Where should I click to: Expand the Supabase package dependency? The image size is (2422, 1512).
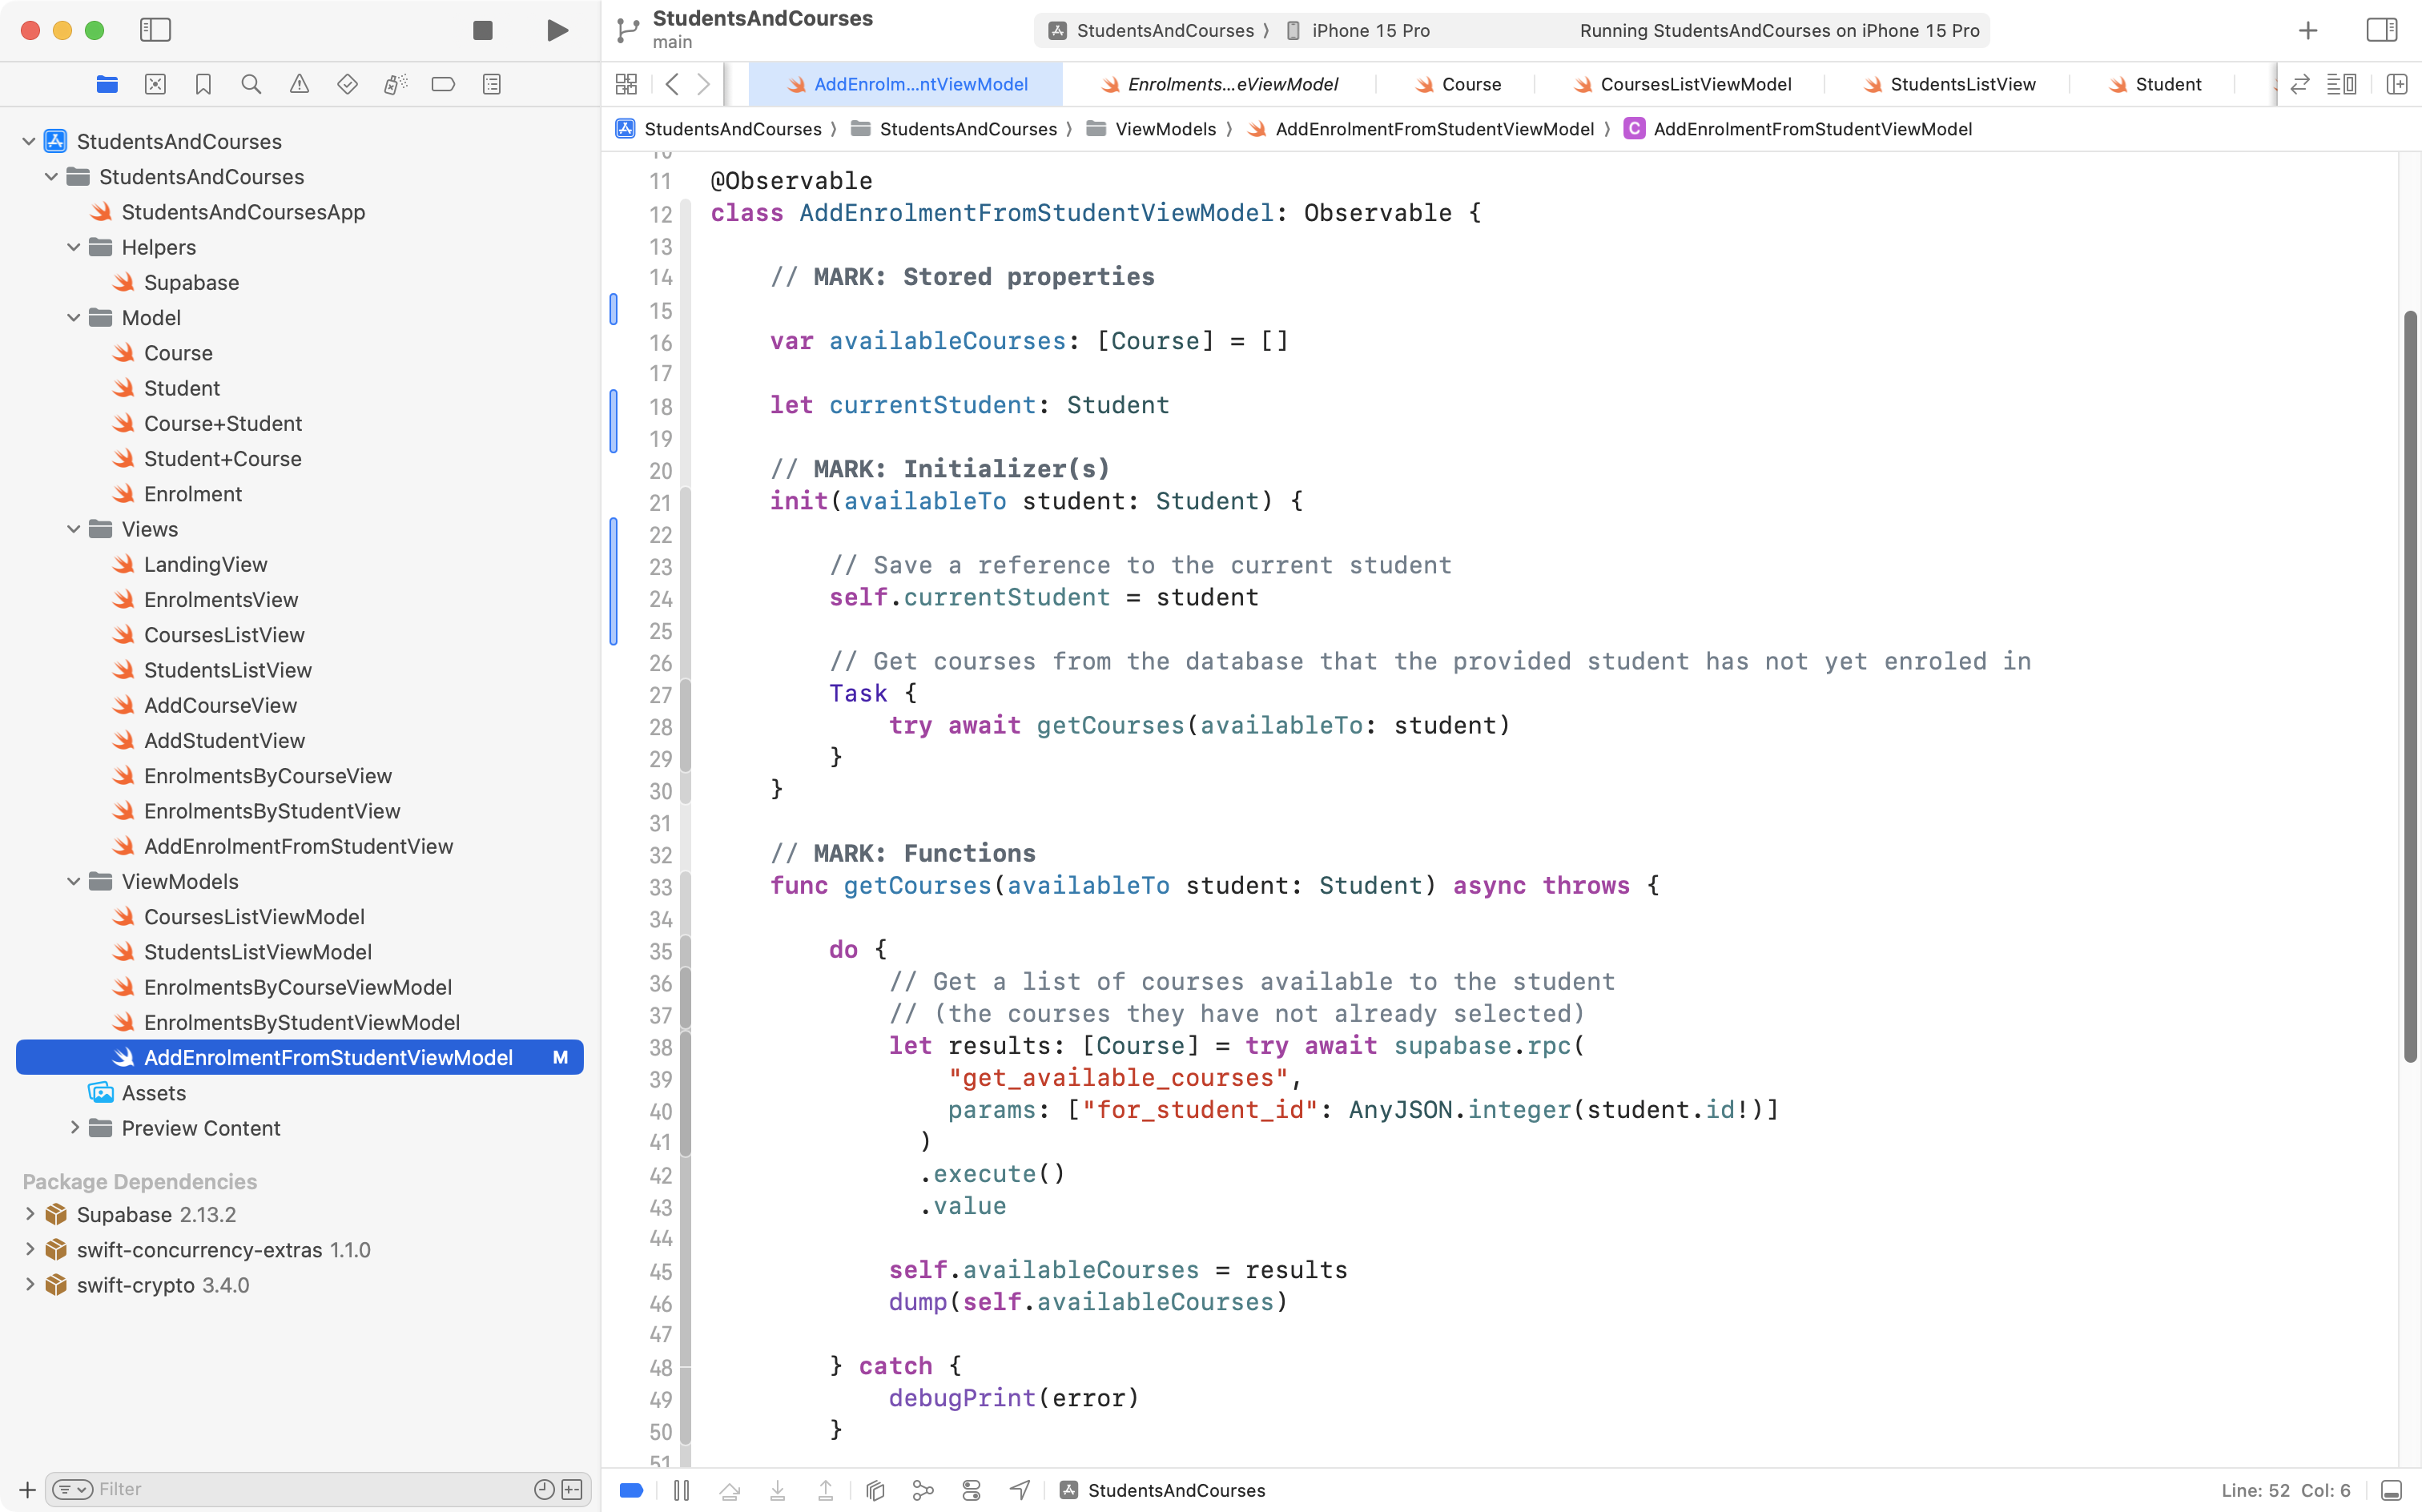[x=28, y=1214]
